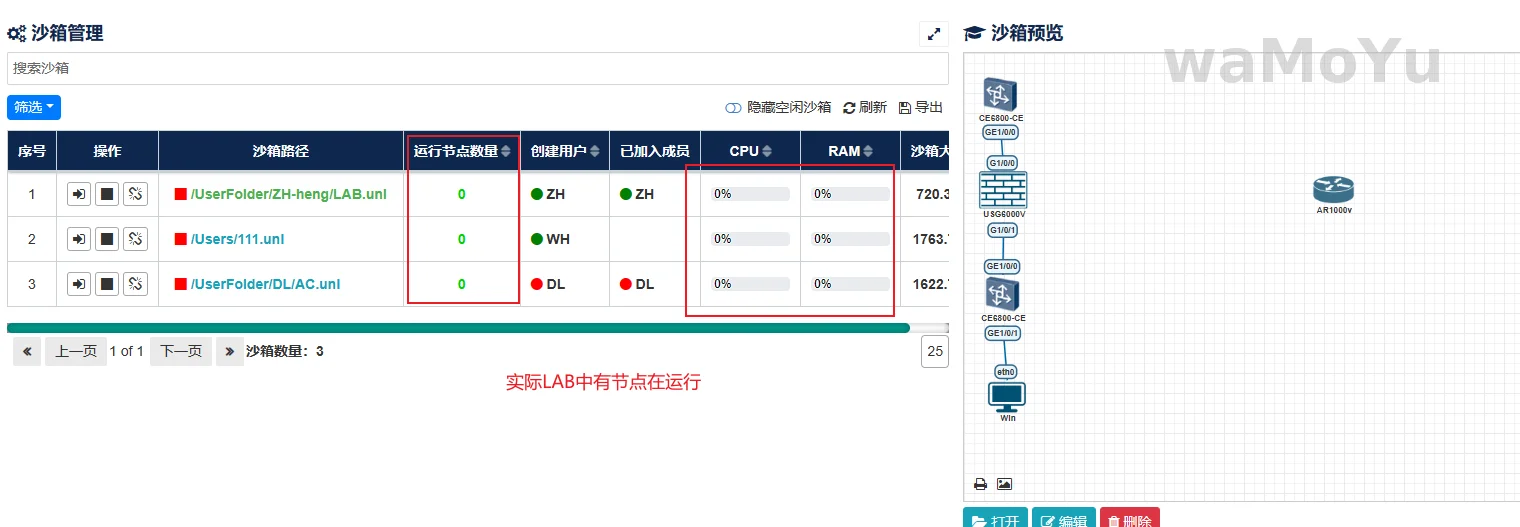Click 导出 to export the list

pyautogui.click(x=921, y=108)
